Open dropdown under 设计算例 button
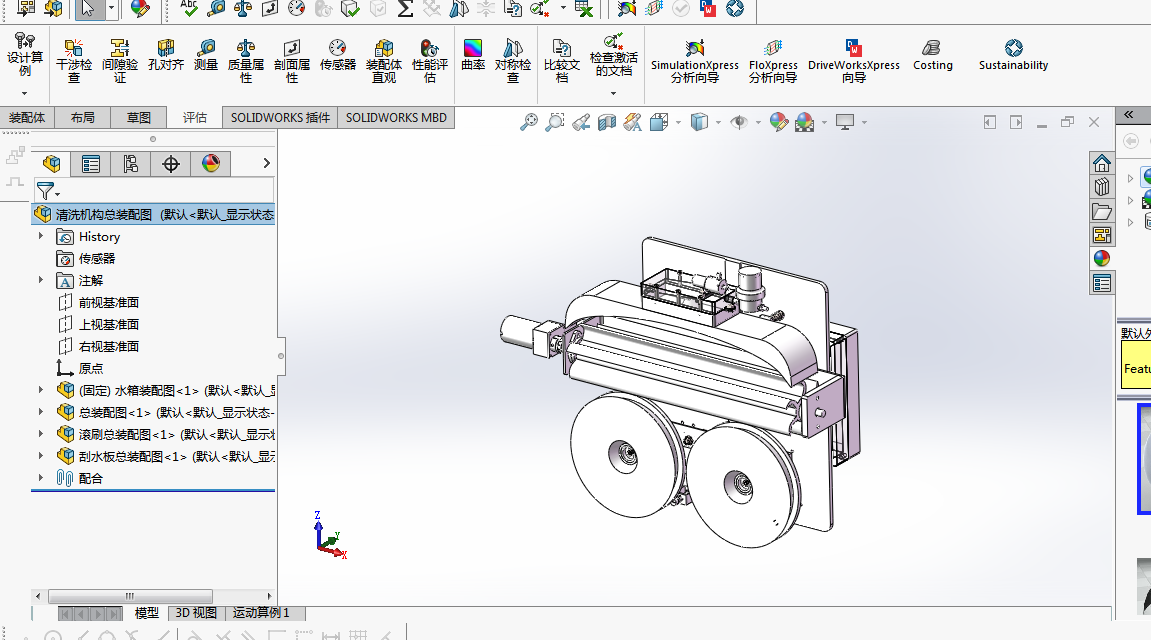The image size is (1151, 640). click(24, 93)
